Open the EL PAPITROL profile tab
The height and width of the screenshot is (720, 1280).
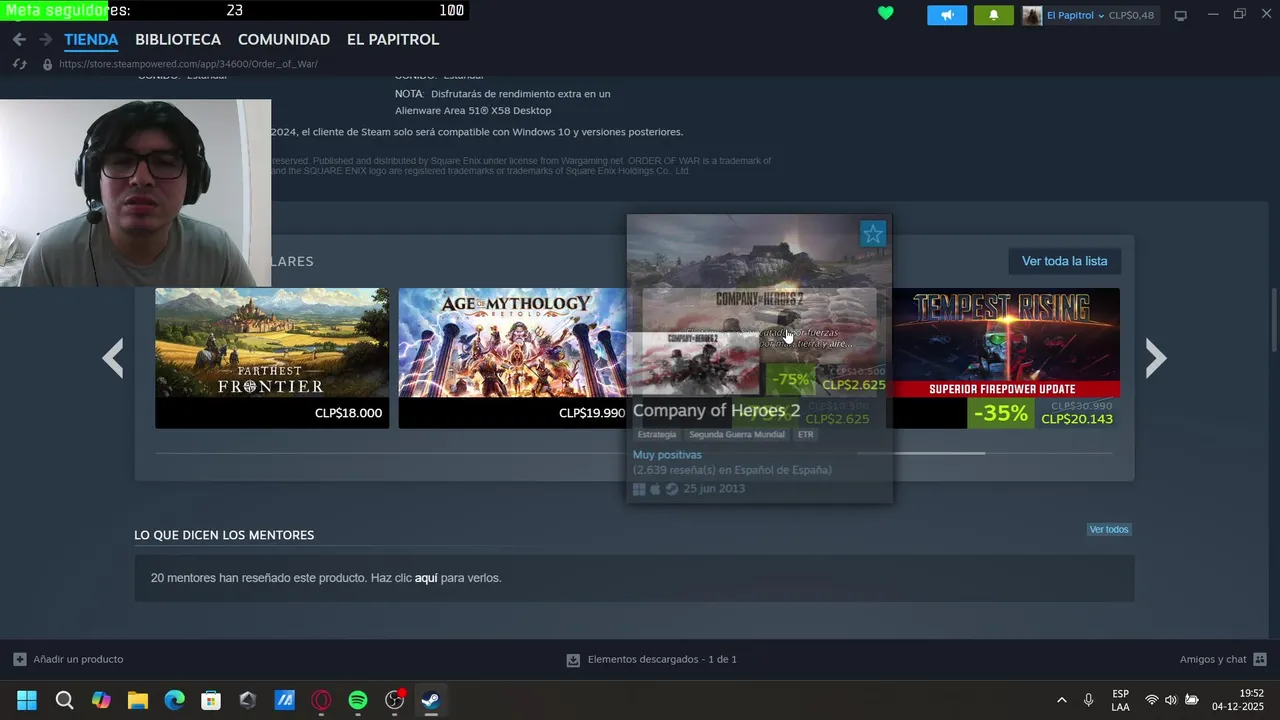click(393, 39)
